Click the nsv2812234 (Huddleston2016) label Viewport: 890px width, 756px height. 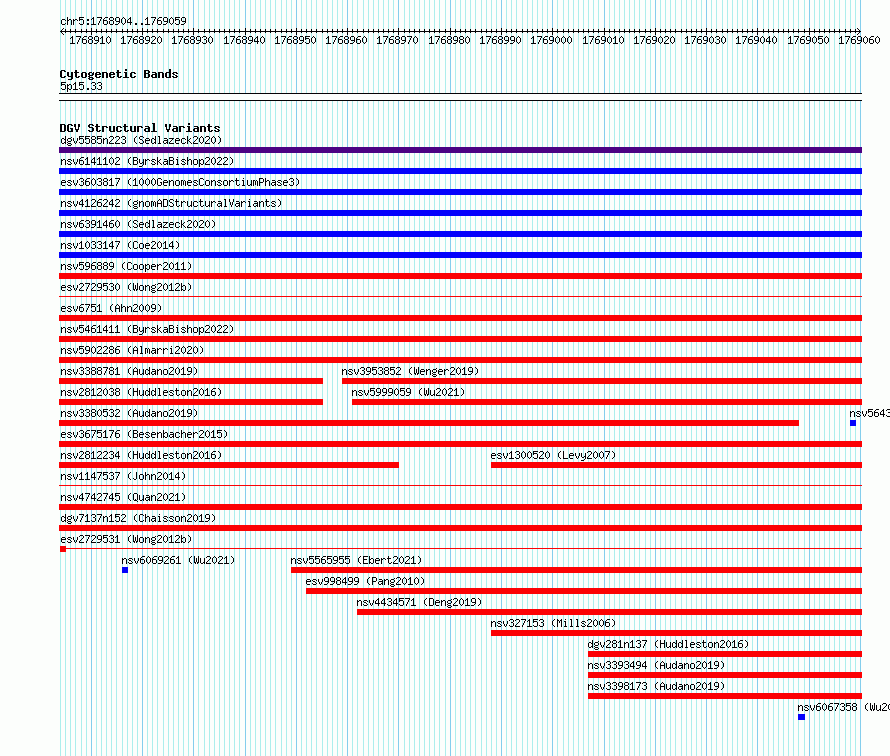(x=141, y=455)
